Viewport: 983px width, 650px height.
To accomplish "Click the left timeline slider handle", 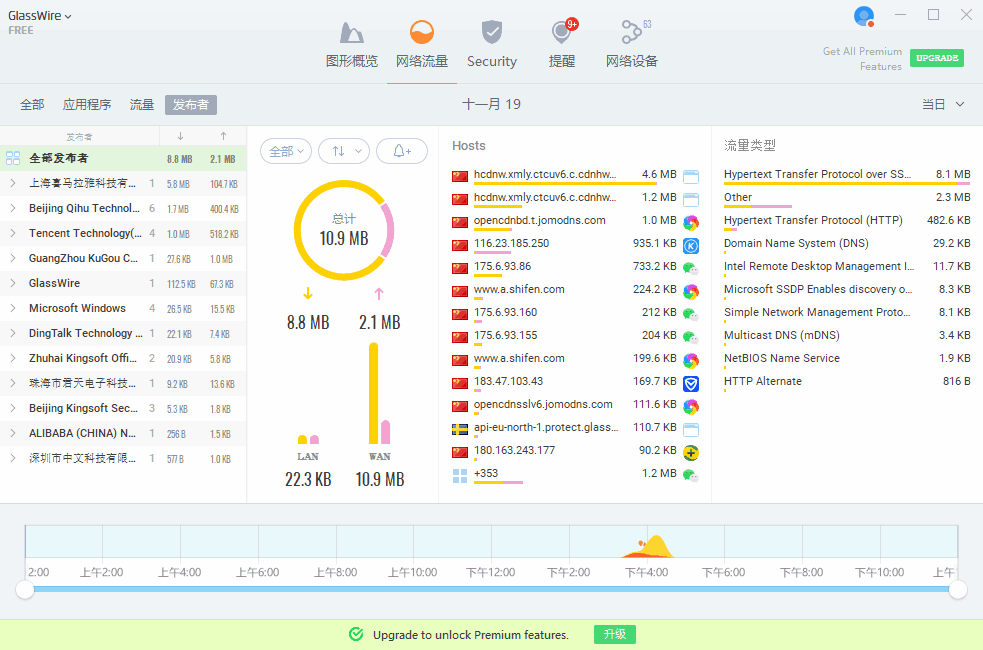I will coord(25,590).
